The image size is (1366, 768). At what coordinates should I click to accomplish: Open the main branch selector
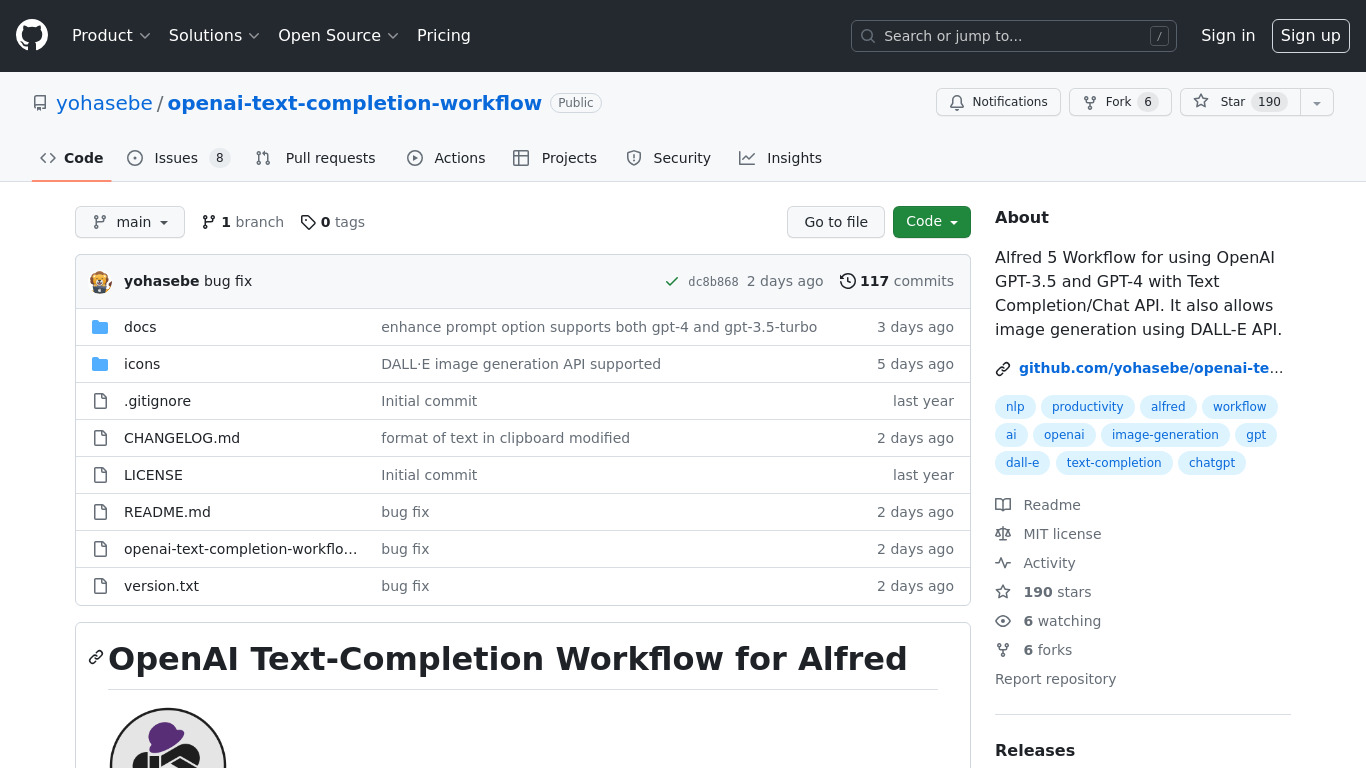tap(130, 222)
